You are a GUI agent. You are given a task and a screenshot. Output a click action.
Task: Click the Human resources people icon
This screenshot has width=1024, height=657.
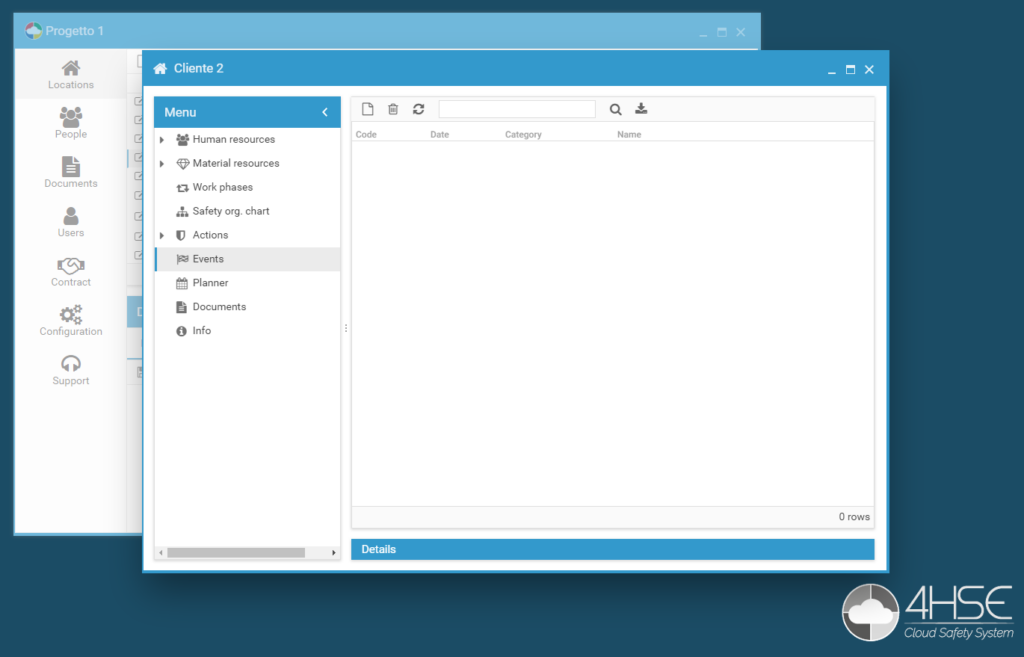[x=182, y=140]
